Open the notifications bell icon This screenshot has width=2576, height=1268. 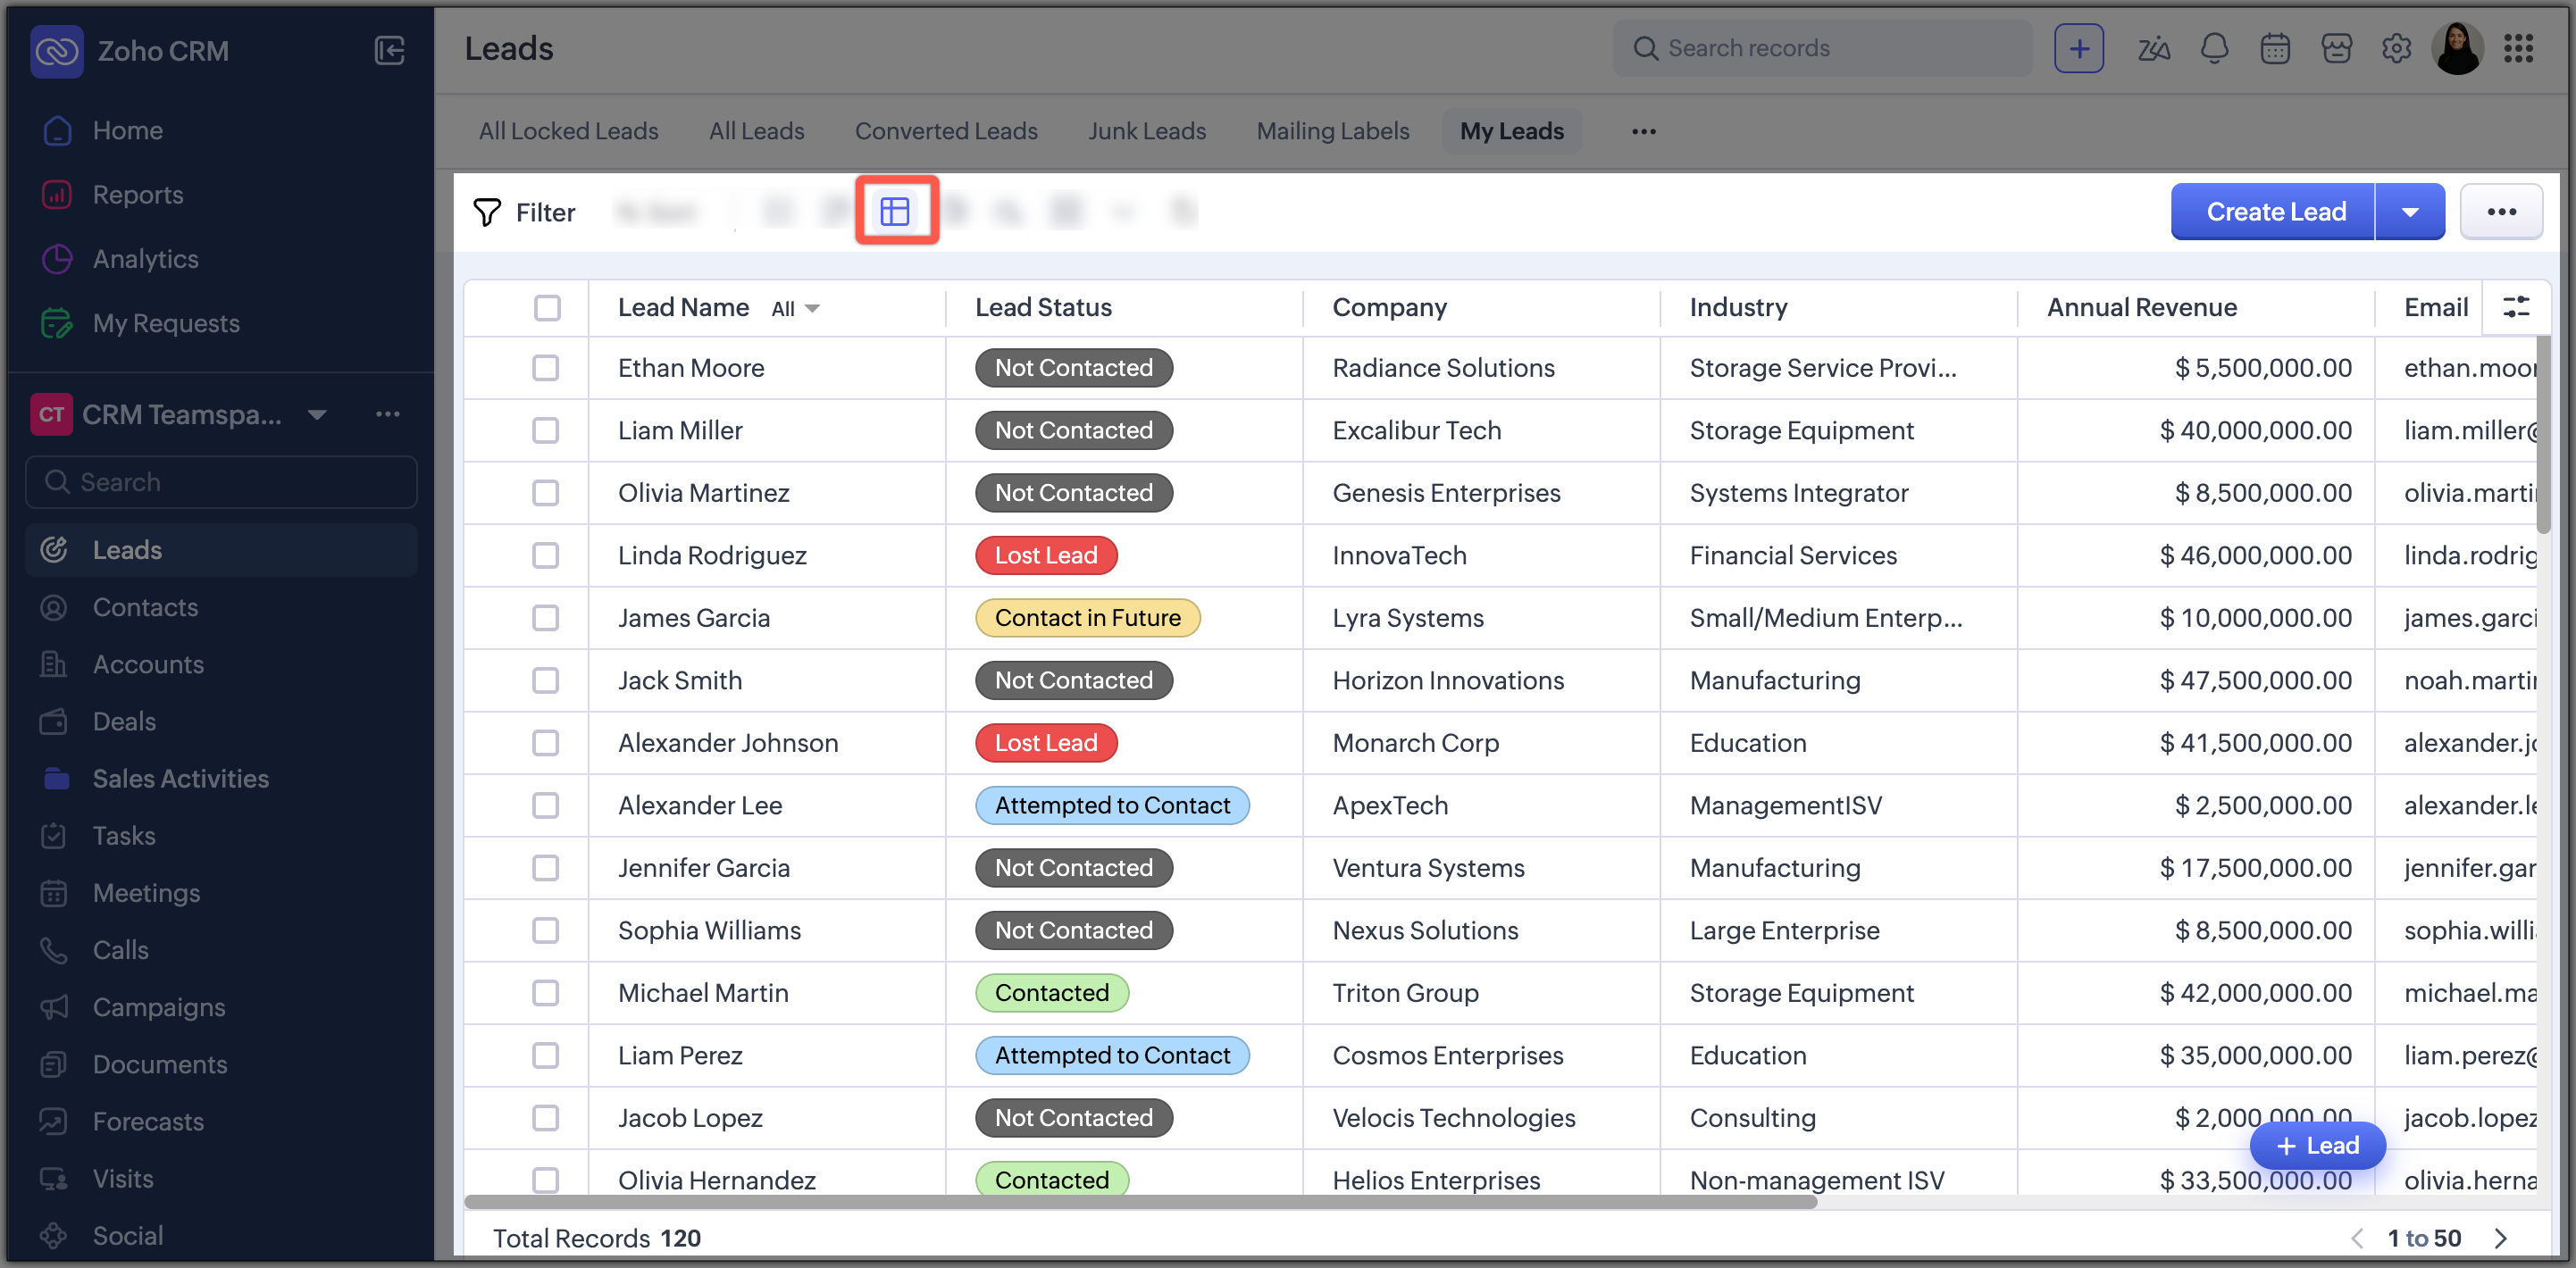(2215, 48)
